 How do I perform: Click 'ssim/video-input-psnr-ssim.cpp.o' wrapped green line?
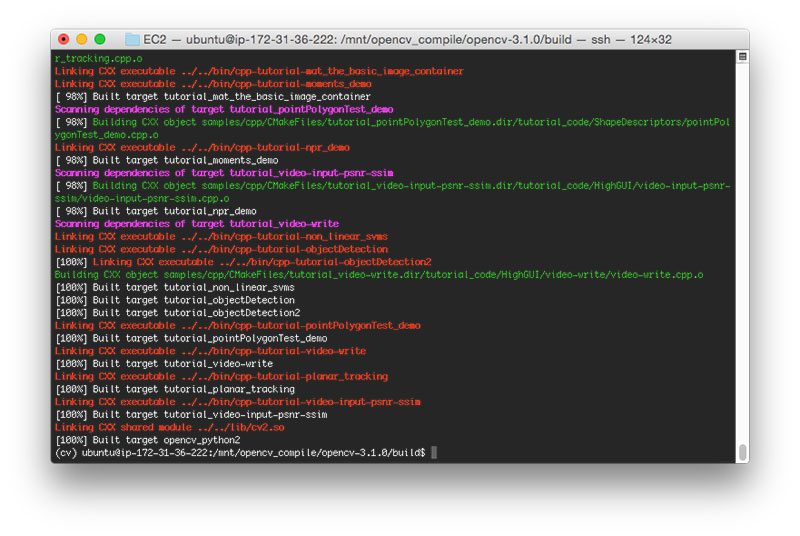tap(142, 198)
